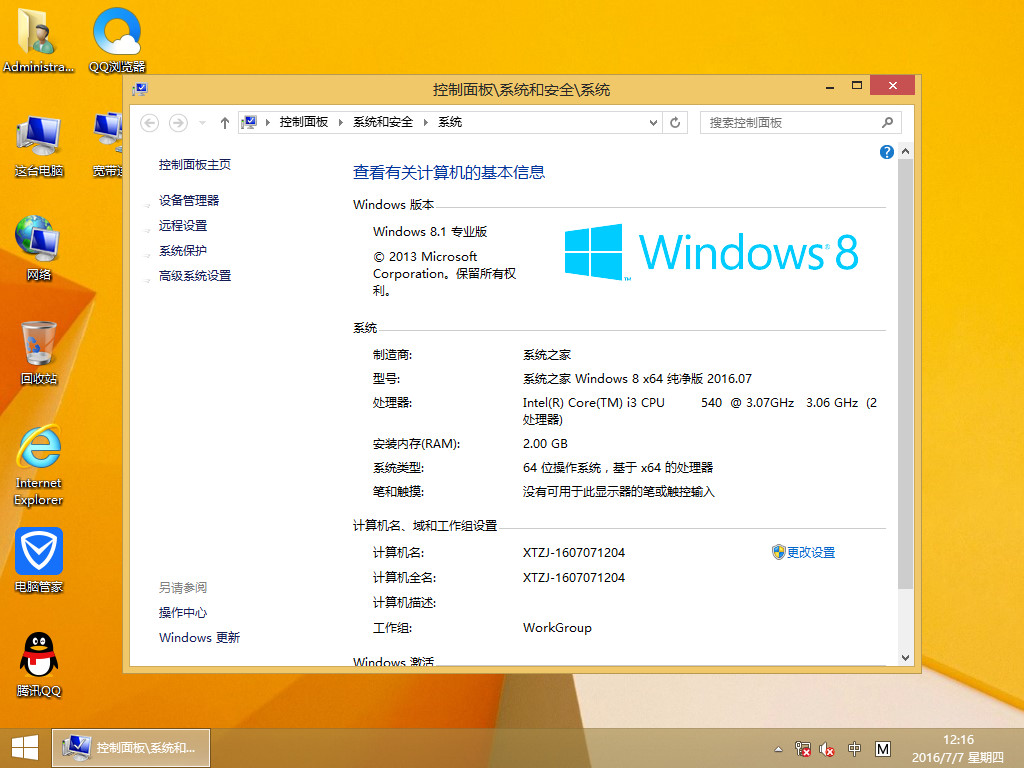Click the muted volume icon in tray
Image resolution: width=1024 pixels, height=768 pixels.
825,748
